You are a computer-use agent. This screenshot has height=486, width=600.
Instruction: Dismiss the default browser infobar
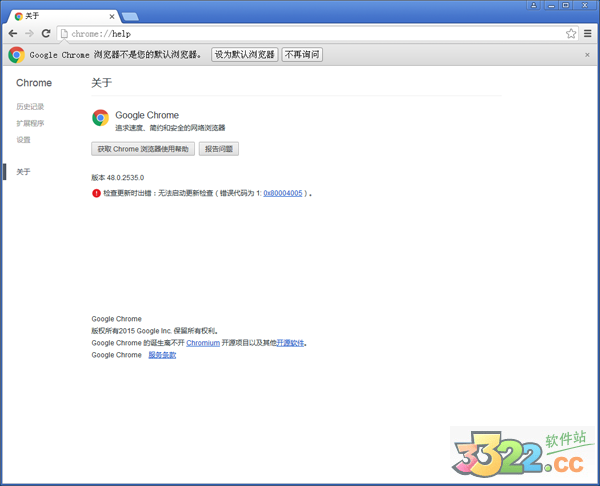587,55
